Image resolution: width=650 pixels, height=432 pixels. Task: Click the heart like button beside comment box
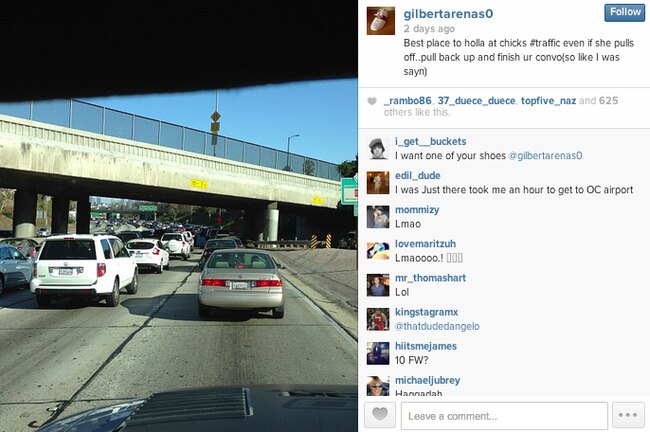tap(380, 415)
